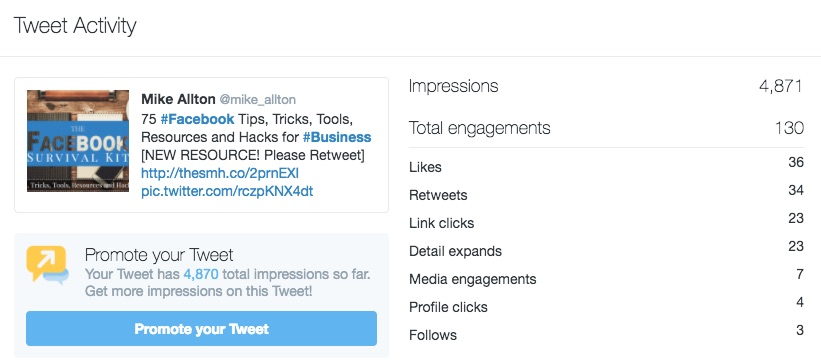Select the Impressions metric row
Image resolution: width=821 pixels, height=364 pixels.
click(606, 86)
